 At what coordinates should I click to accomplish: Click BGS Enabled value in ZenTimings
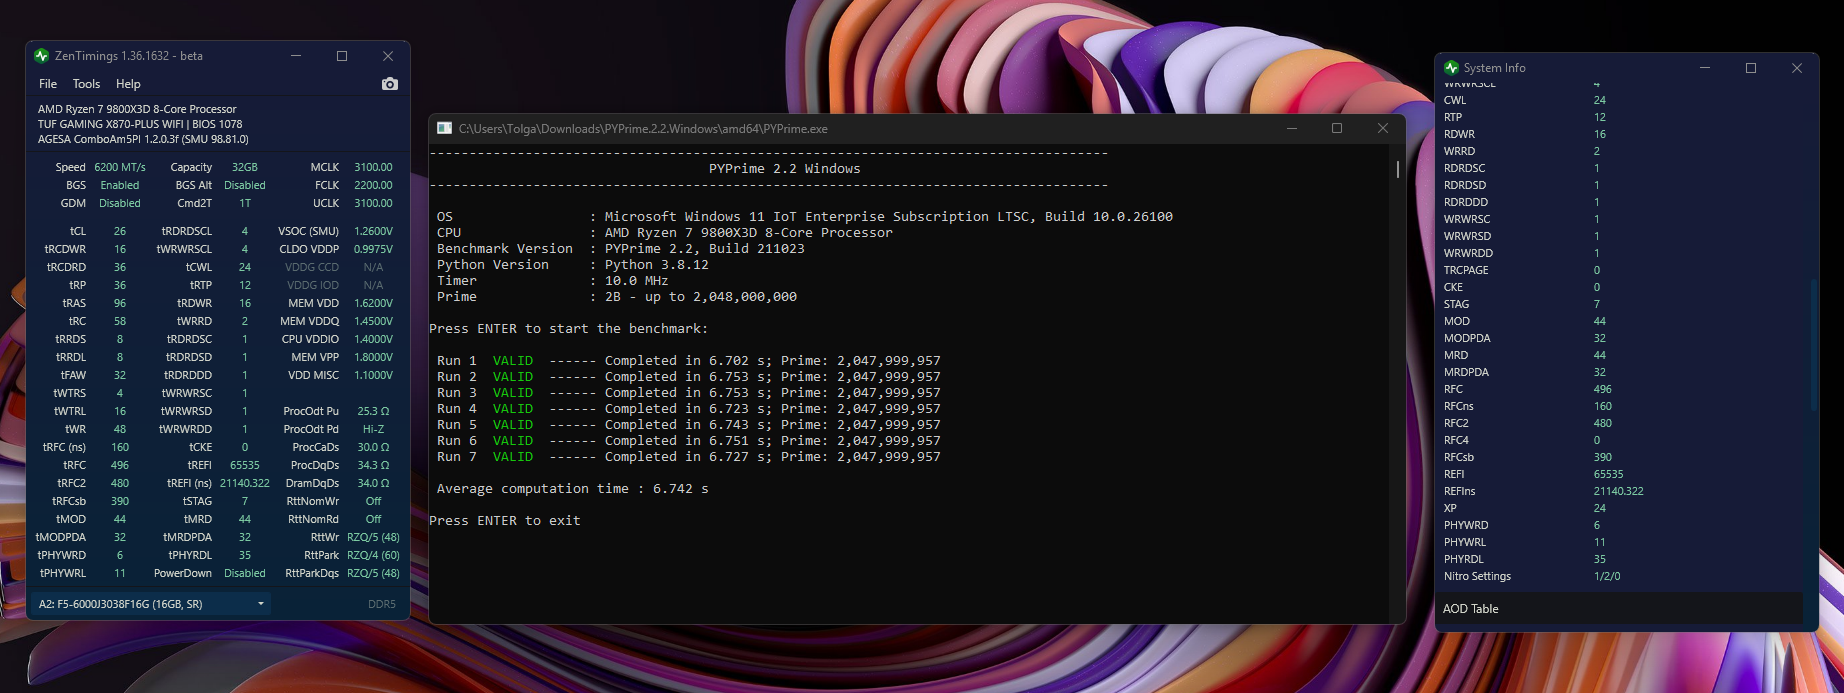120,185
